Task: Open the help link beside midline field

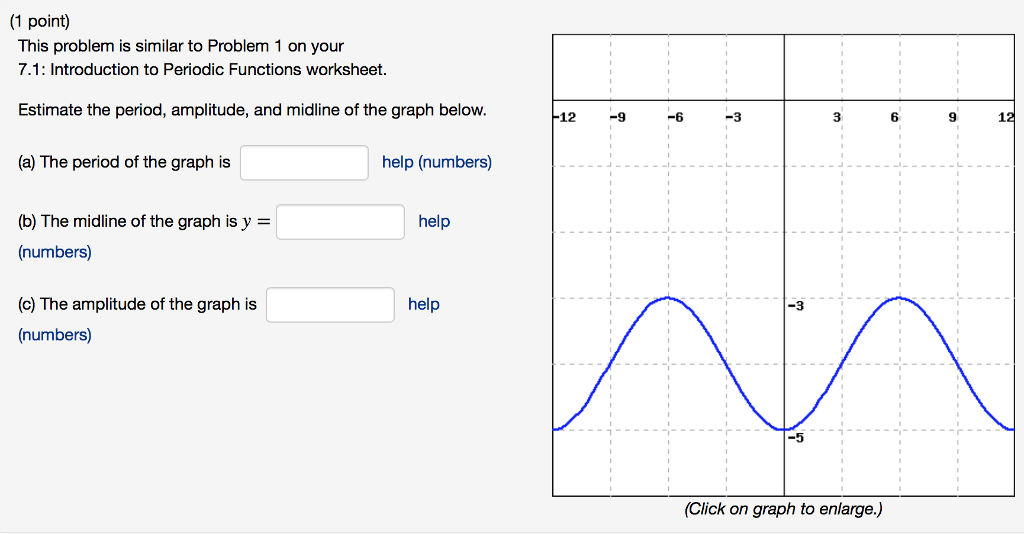Action: (x=434, y=221)
